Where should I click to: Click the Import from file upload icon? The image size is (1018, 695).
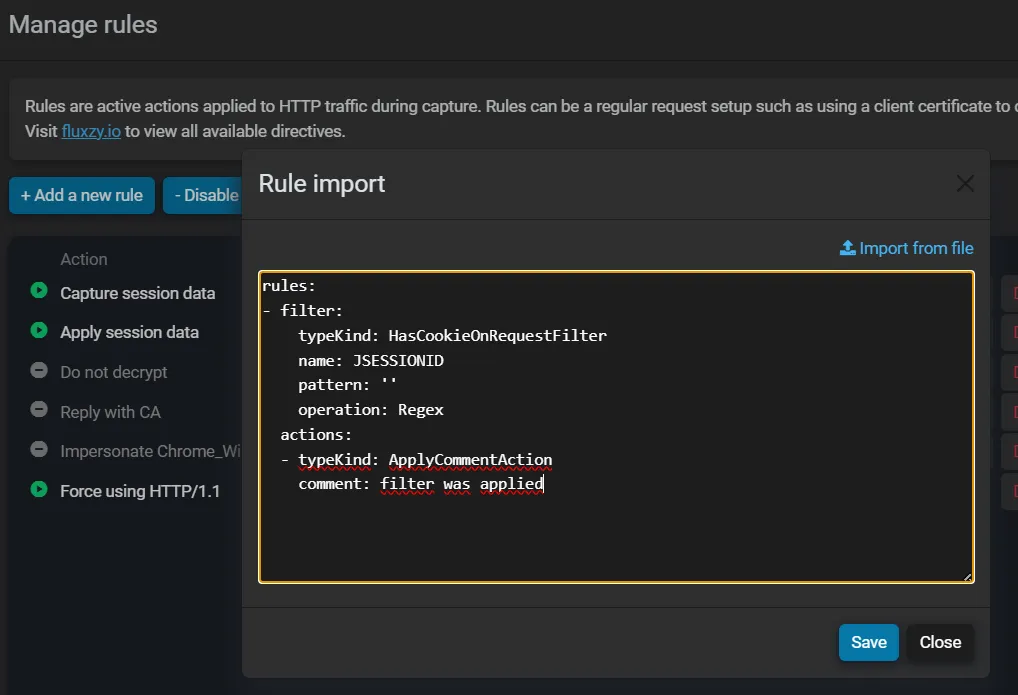click(847, 248)
